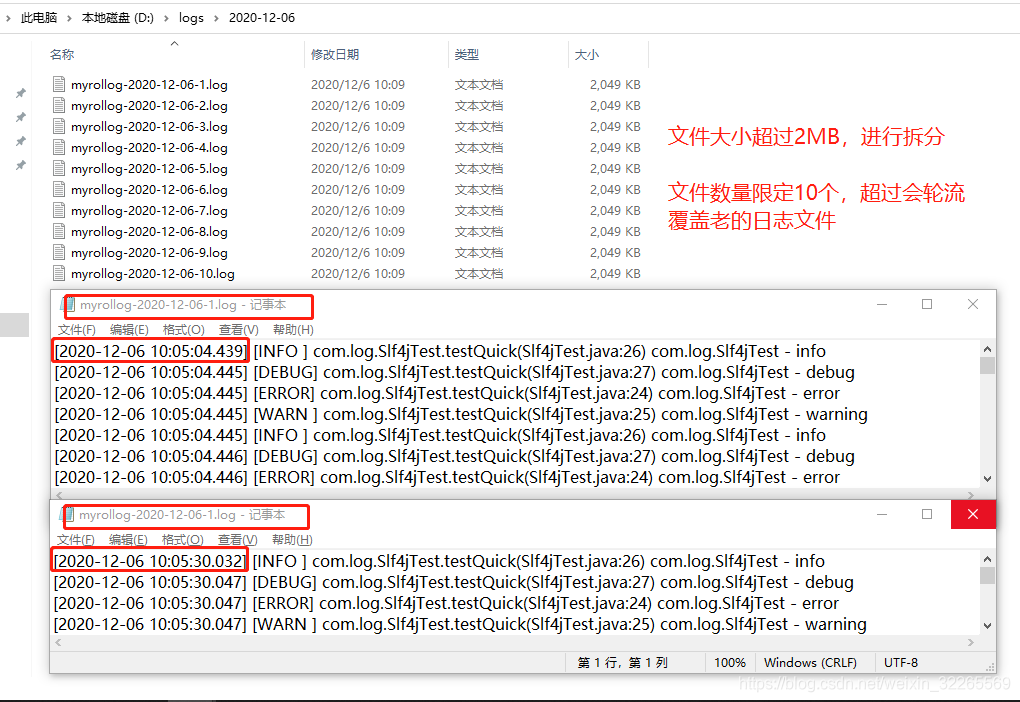
Task: Open 格式(O) menu in upper Notepad window
Action: [x=183, y=330]
